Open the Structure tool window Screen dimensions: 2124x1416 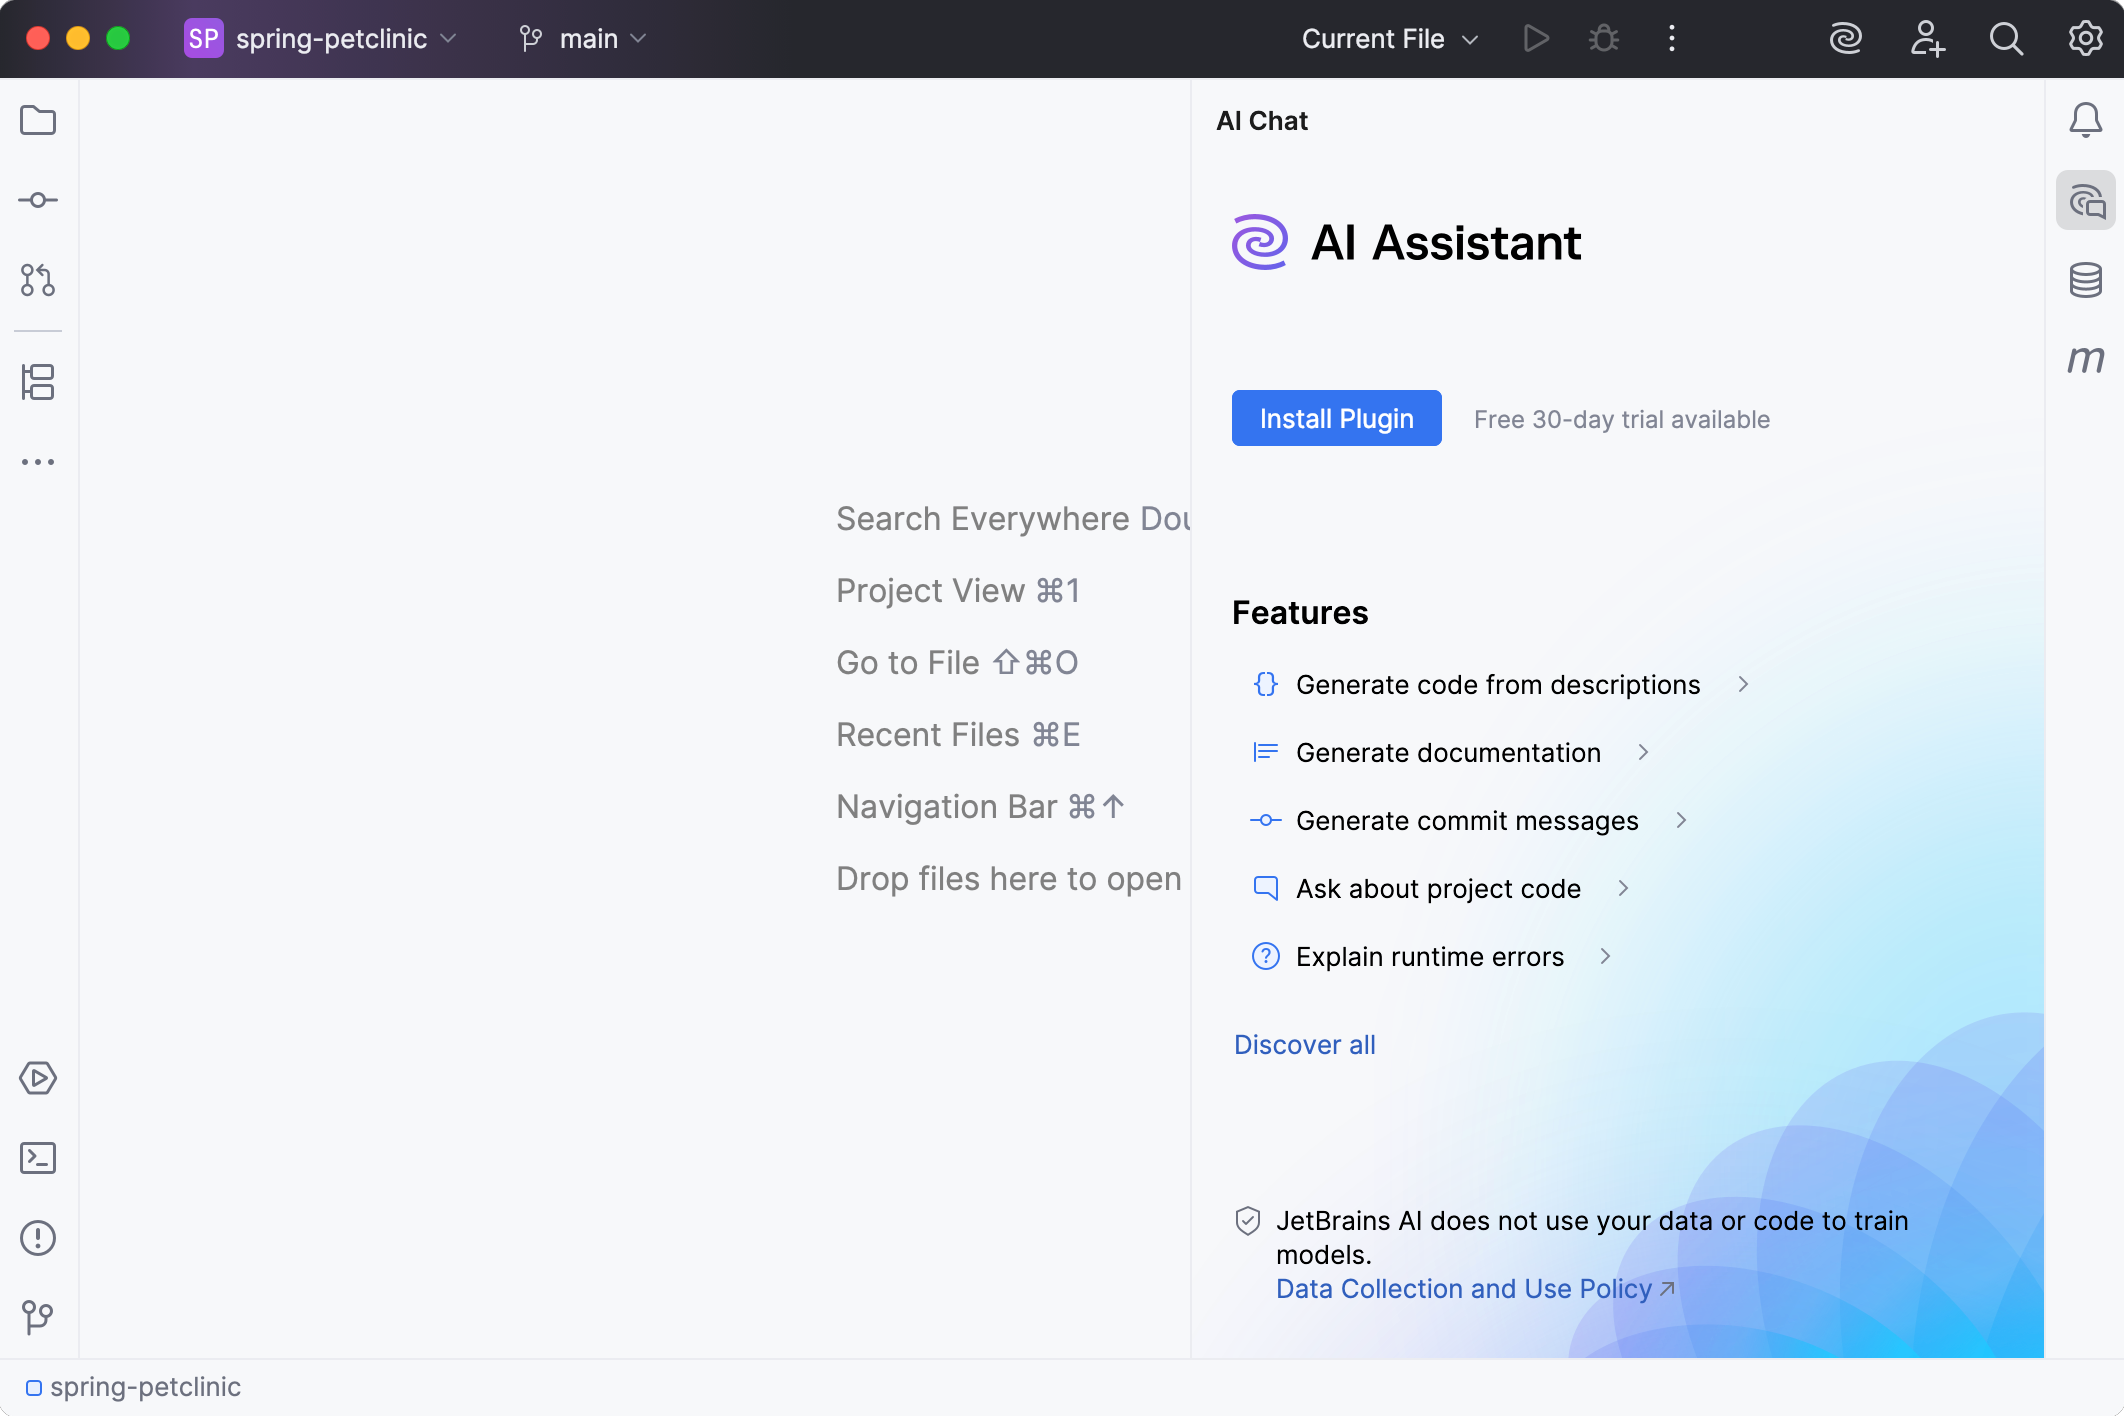[38, 383]
